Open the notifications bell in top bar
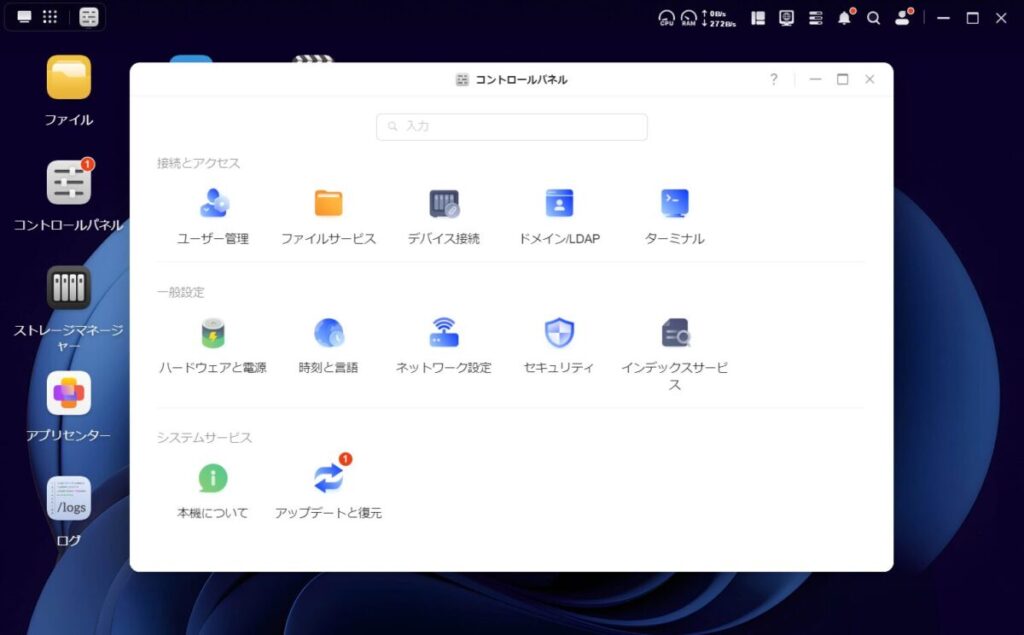Image resolution: width=1024 pixels, height=635 pixels. (844, 18)
